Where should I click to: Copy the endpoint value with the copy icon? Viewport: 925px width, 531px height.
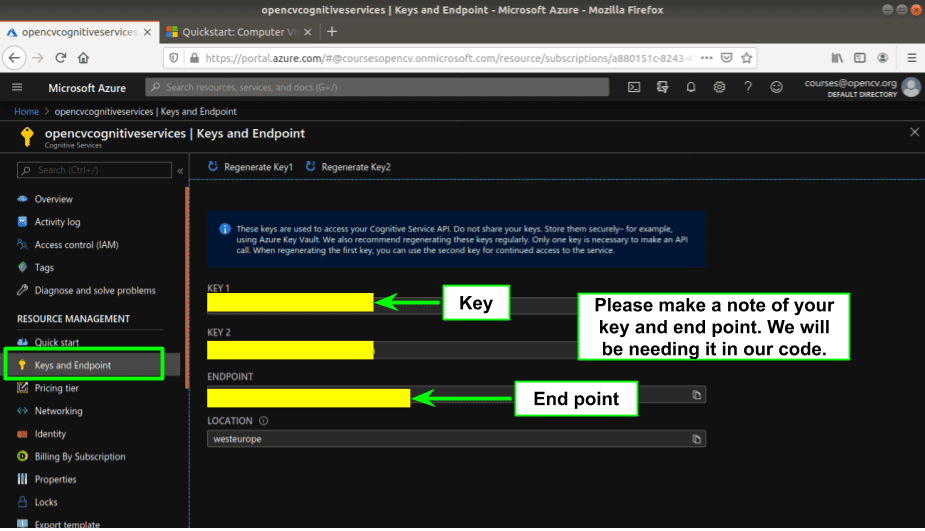[696, 395]
